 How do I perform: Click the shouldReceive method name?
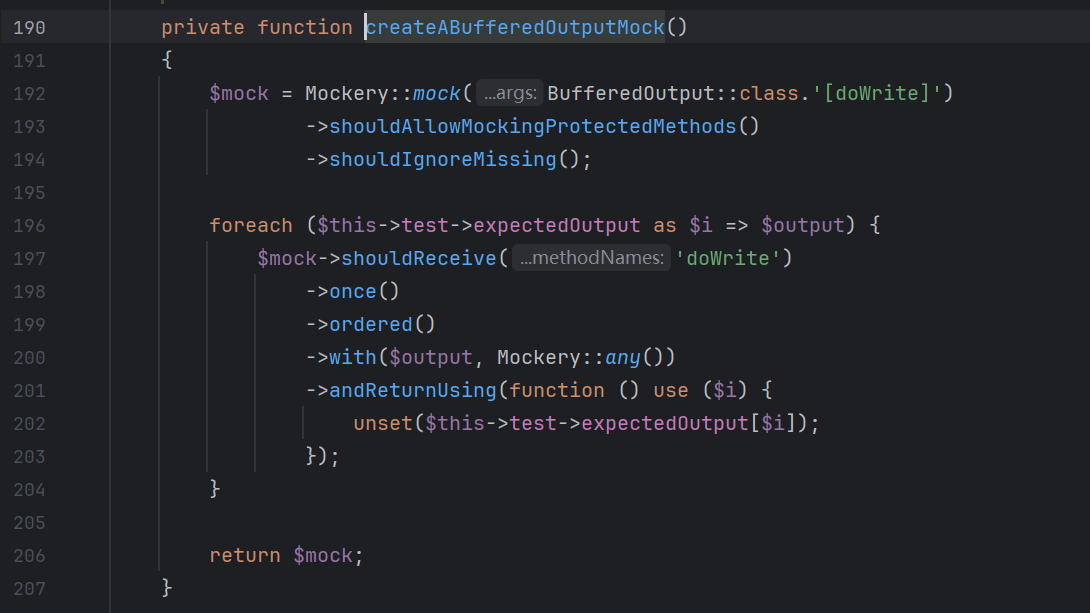point(418,258)
